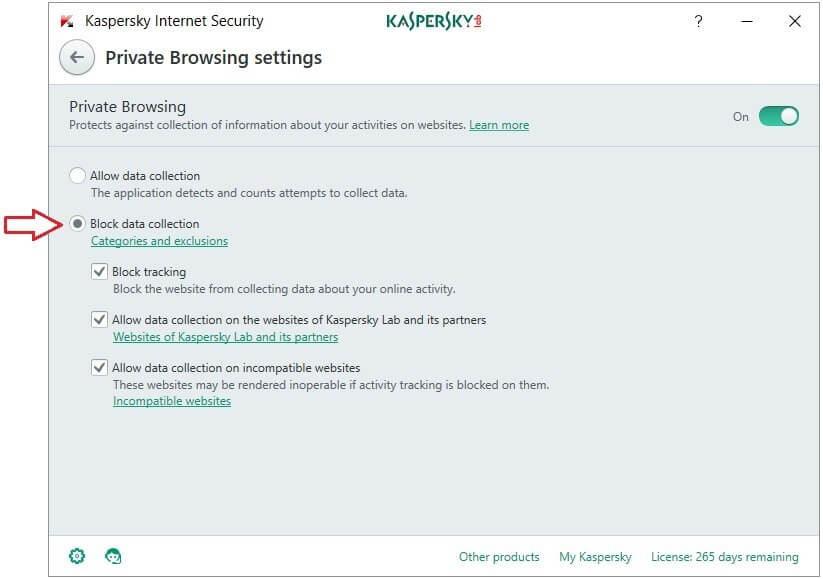
Task: Select the Allow data collection radio button
Action: click(x=77, y=175)
